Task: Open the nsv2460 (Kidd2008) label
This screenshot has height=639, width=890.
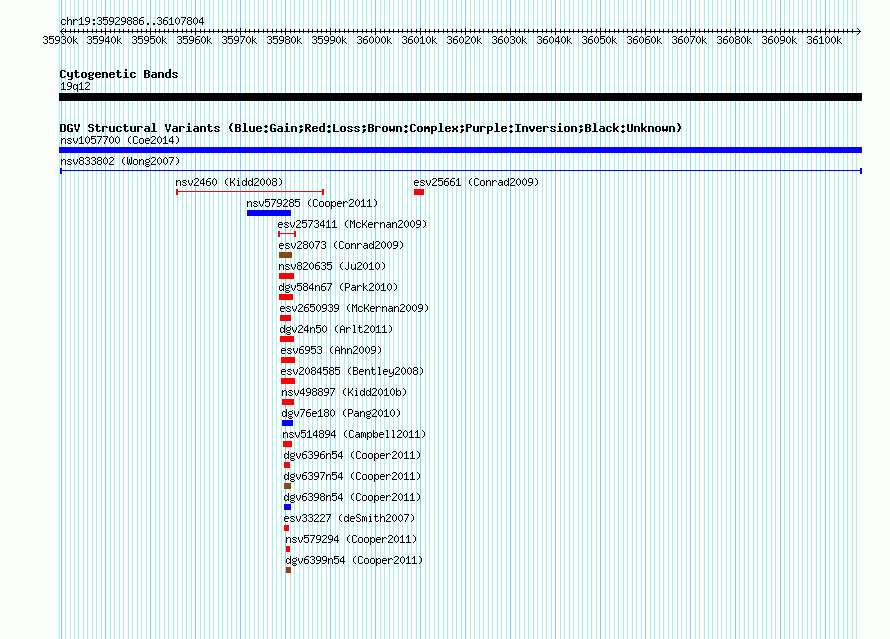Action: click(229, 182)
